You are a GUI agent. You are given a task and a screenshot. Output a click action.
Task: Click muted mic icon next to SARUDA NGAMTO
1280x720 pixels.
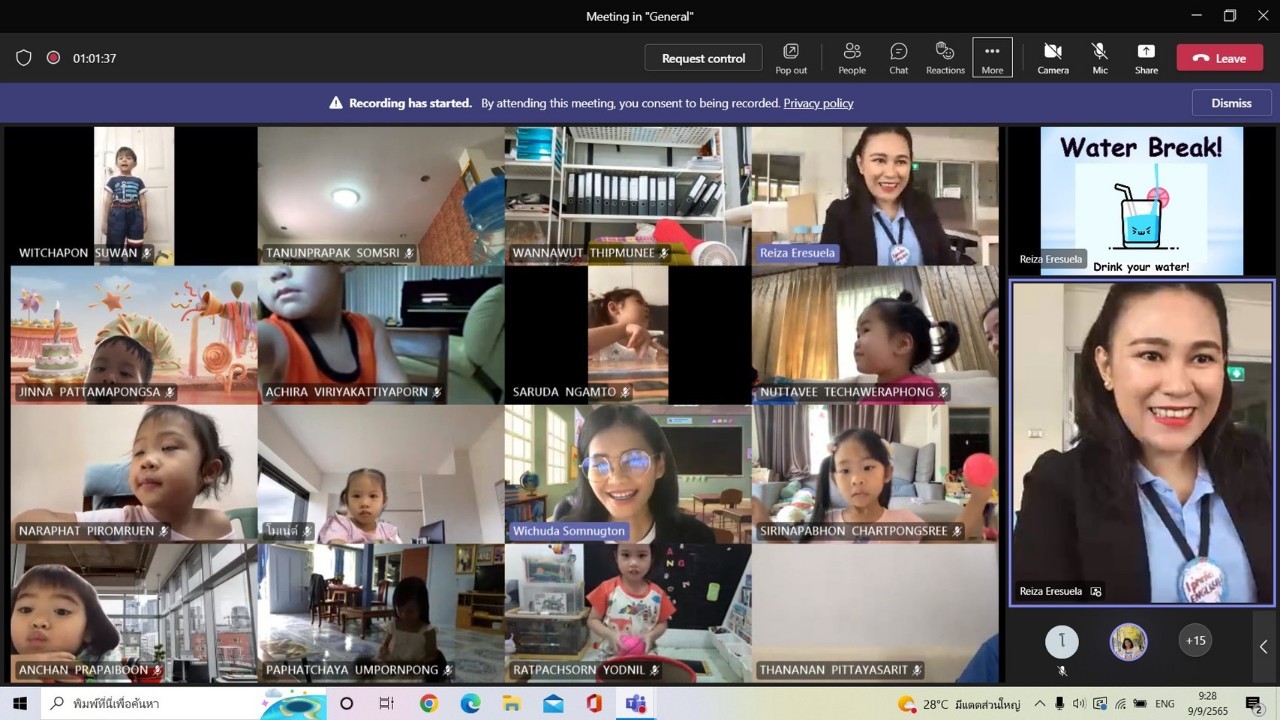point(625,392)
